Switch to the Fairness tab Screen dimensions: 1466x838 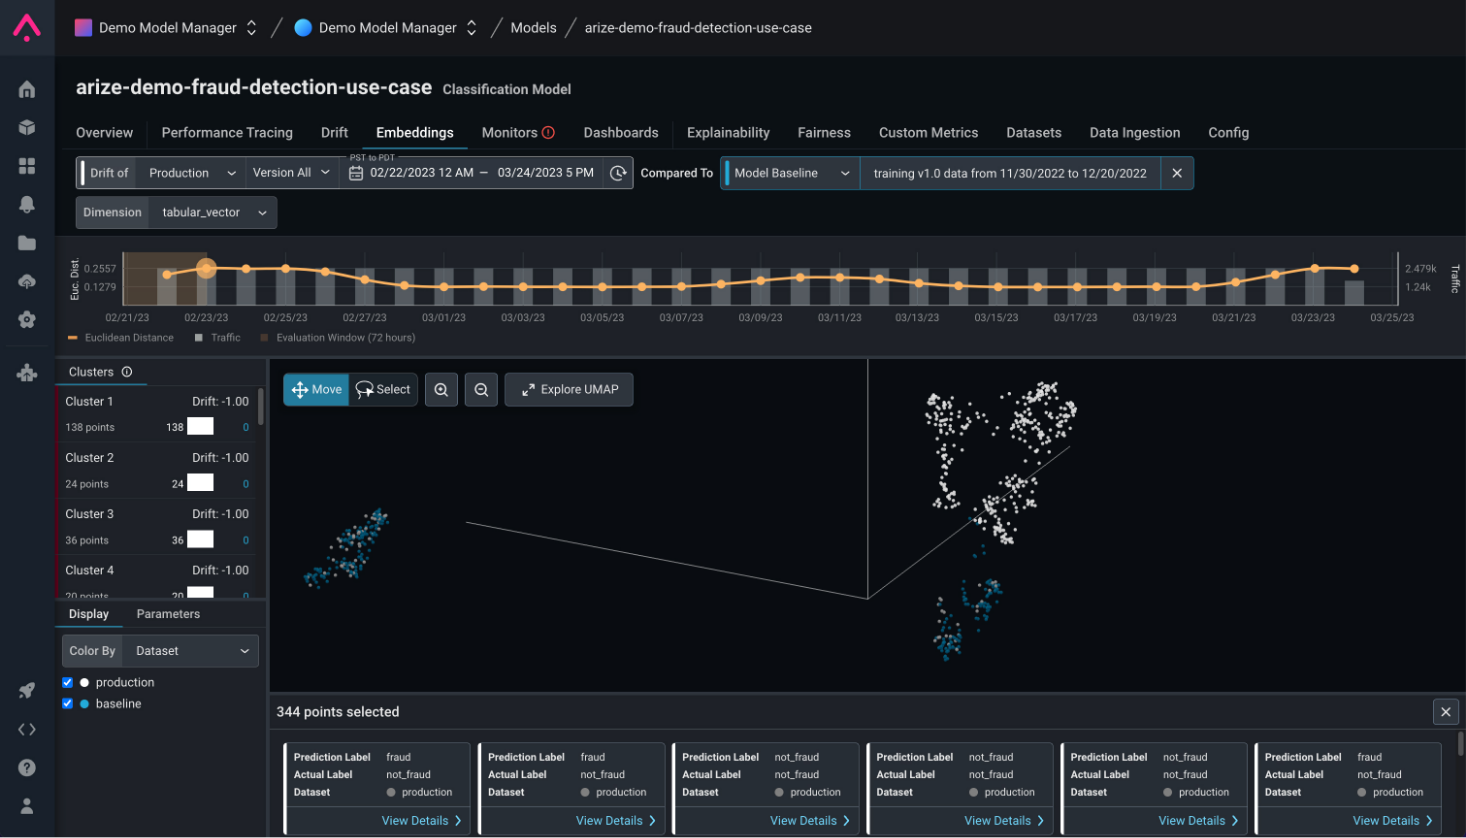[x=824, y=132]
